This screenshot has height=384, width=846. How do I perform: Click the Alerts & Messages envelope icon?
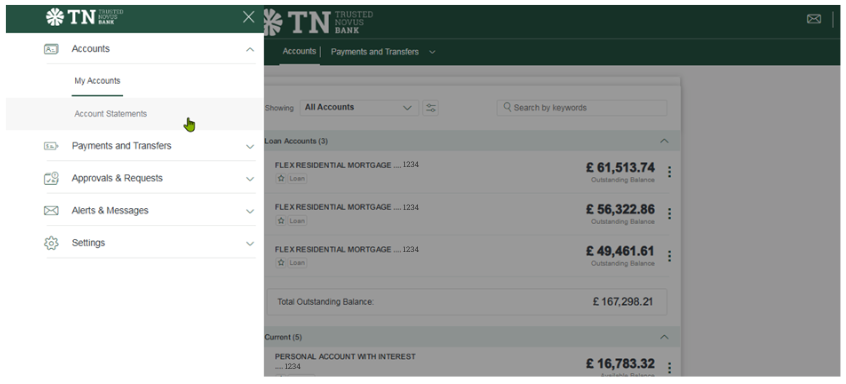[x=51, y=211]
